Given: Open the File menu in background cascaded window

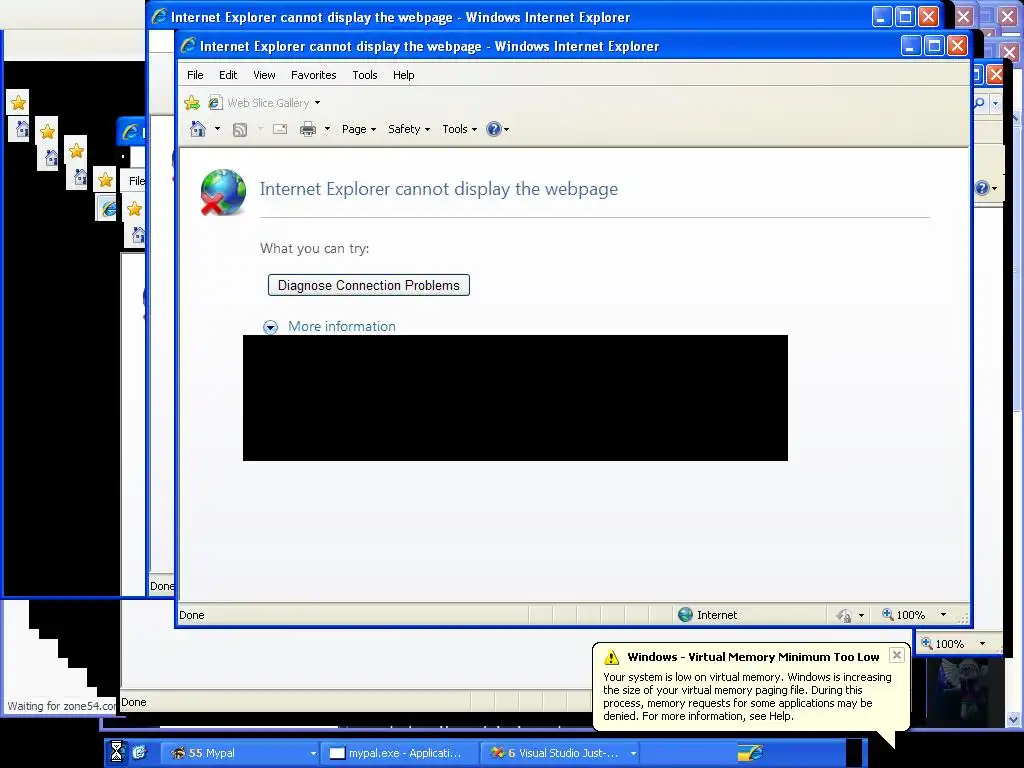Looking at the screenshot, I should click(136, 181).
